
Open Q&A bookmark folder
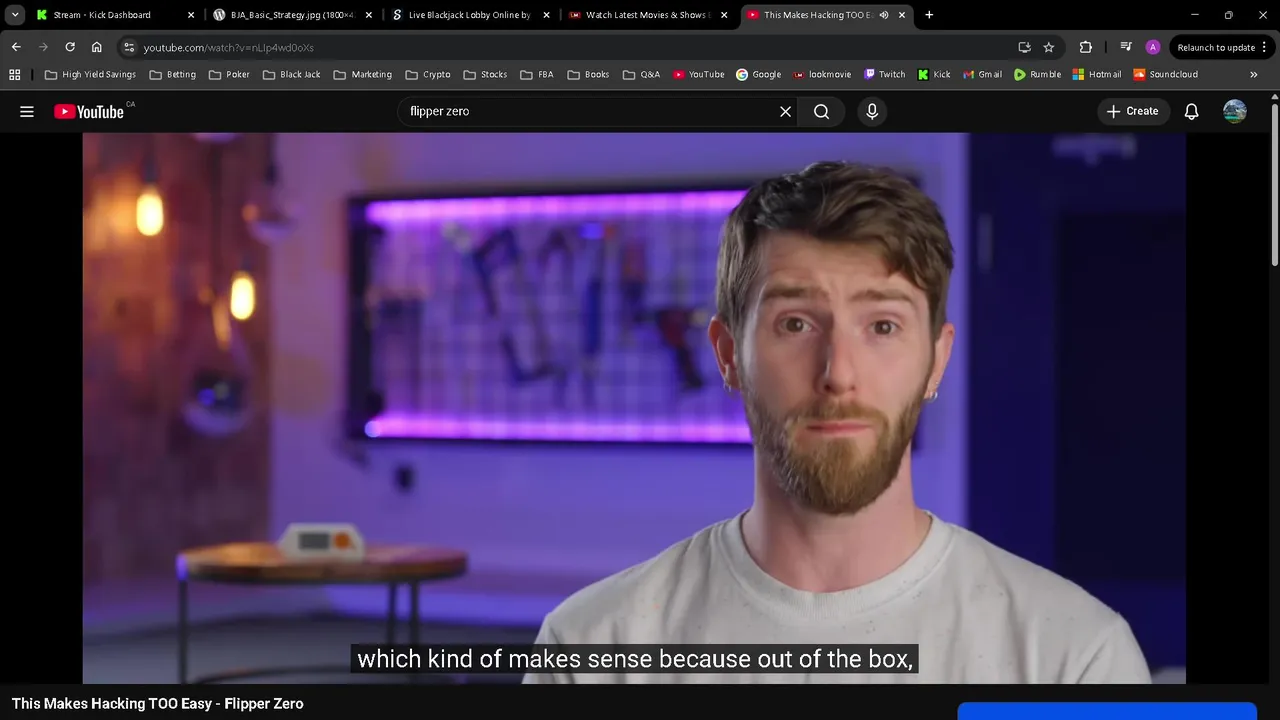click(641, 74)
